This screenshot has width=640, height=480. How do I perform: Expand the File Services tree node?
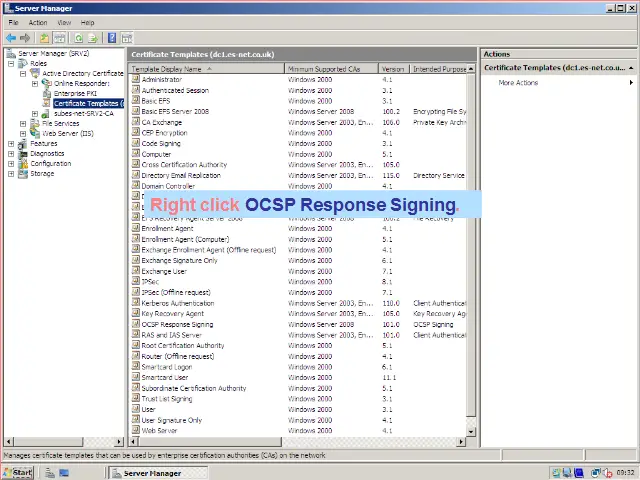(x=23, y=124)
